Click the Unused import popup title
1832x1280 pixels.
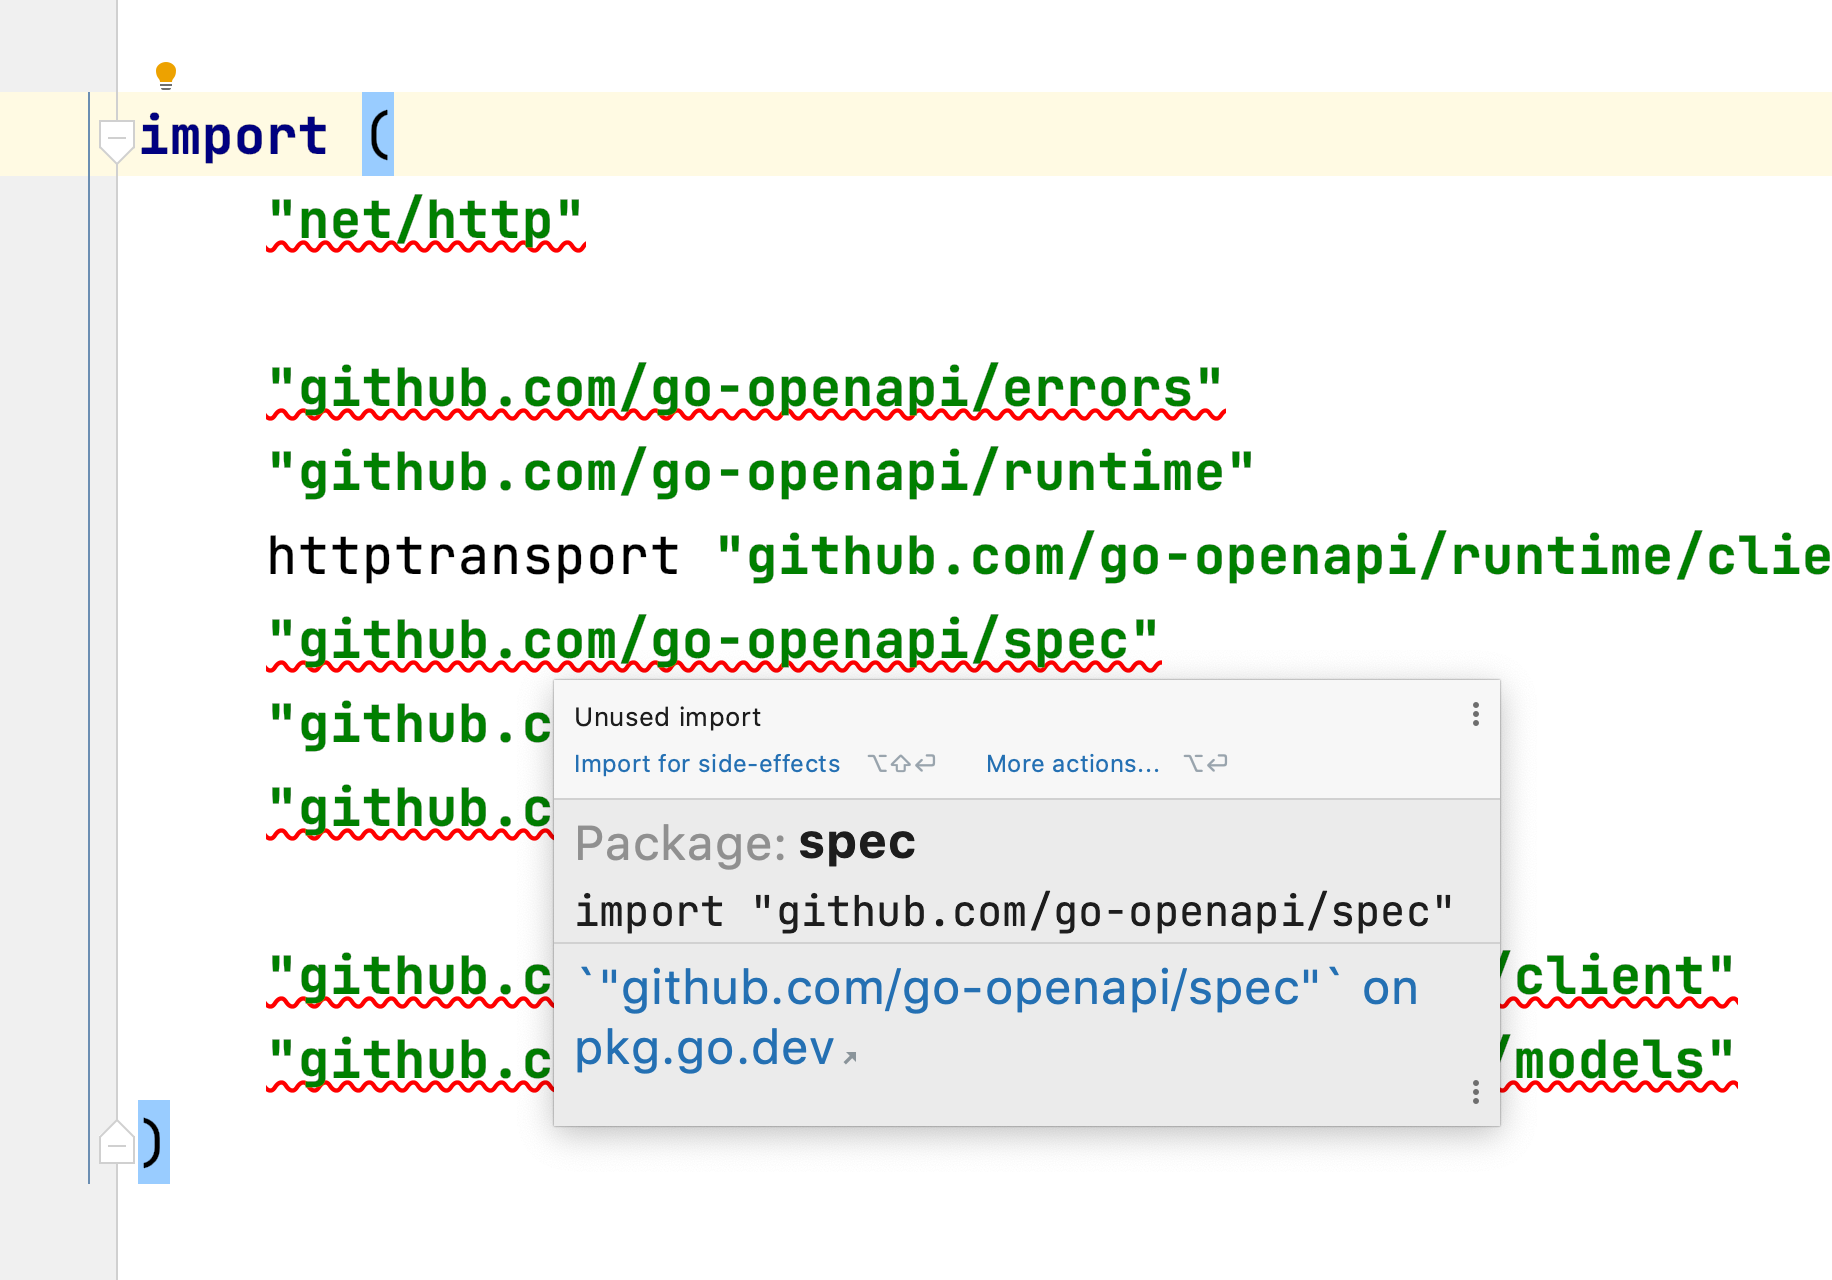click(x=668, y=716)
